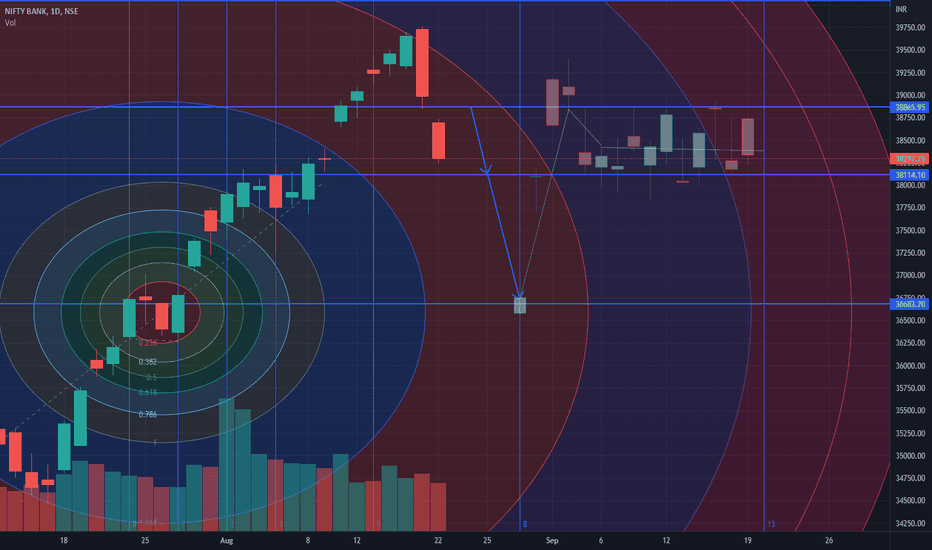Click the Aug date label on time axis

click(226, 540)
